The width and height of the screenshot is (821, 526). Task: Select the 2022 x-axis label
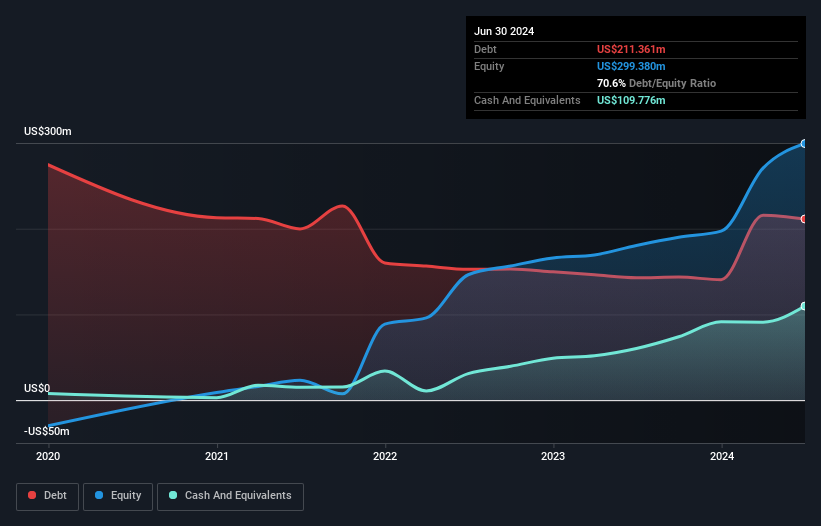pos(385,456)
